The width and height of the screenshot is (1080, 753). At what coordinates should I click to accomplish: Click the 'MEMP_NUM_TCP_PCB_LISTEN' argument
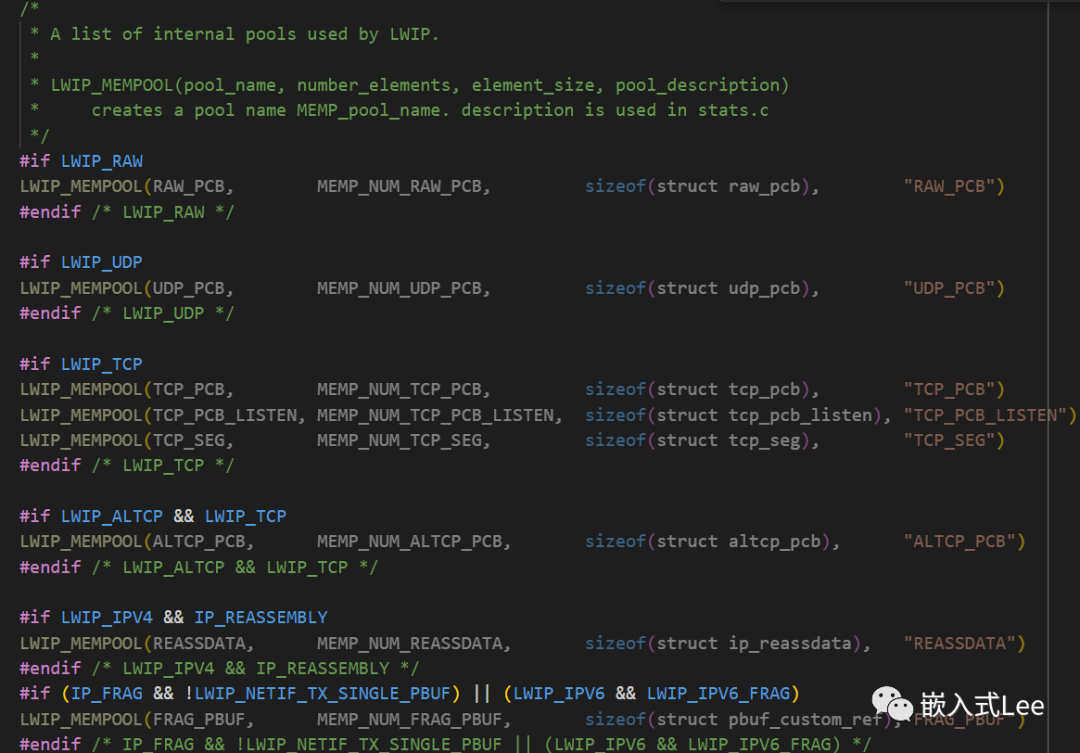[x=435, y=415]
